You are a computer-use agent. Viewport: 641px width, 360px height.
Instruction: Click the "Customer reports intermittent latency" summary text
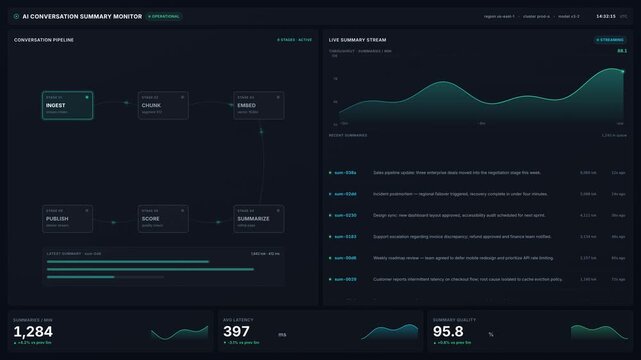click(x=468, y=280)
